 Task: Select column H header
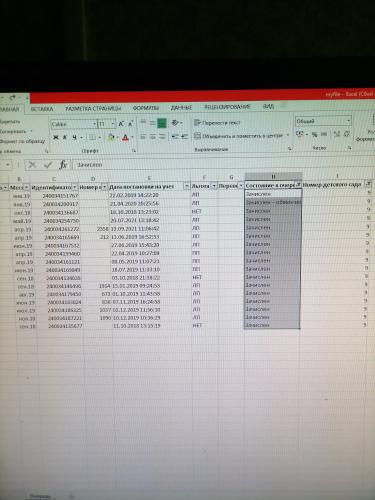coord(273,177)
